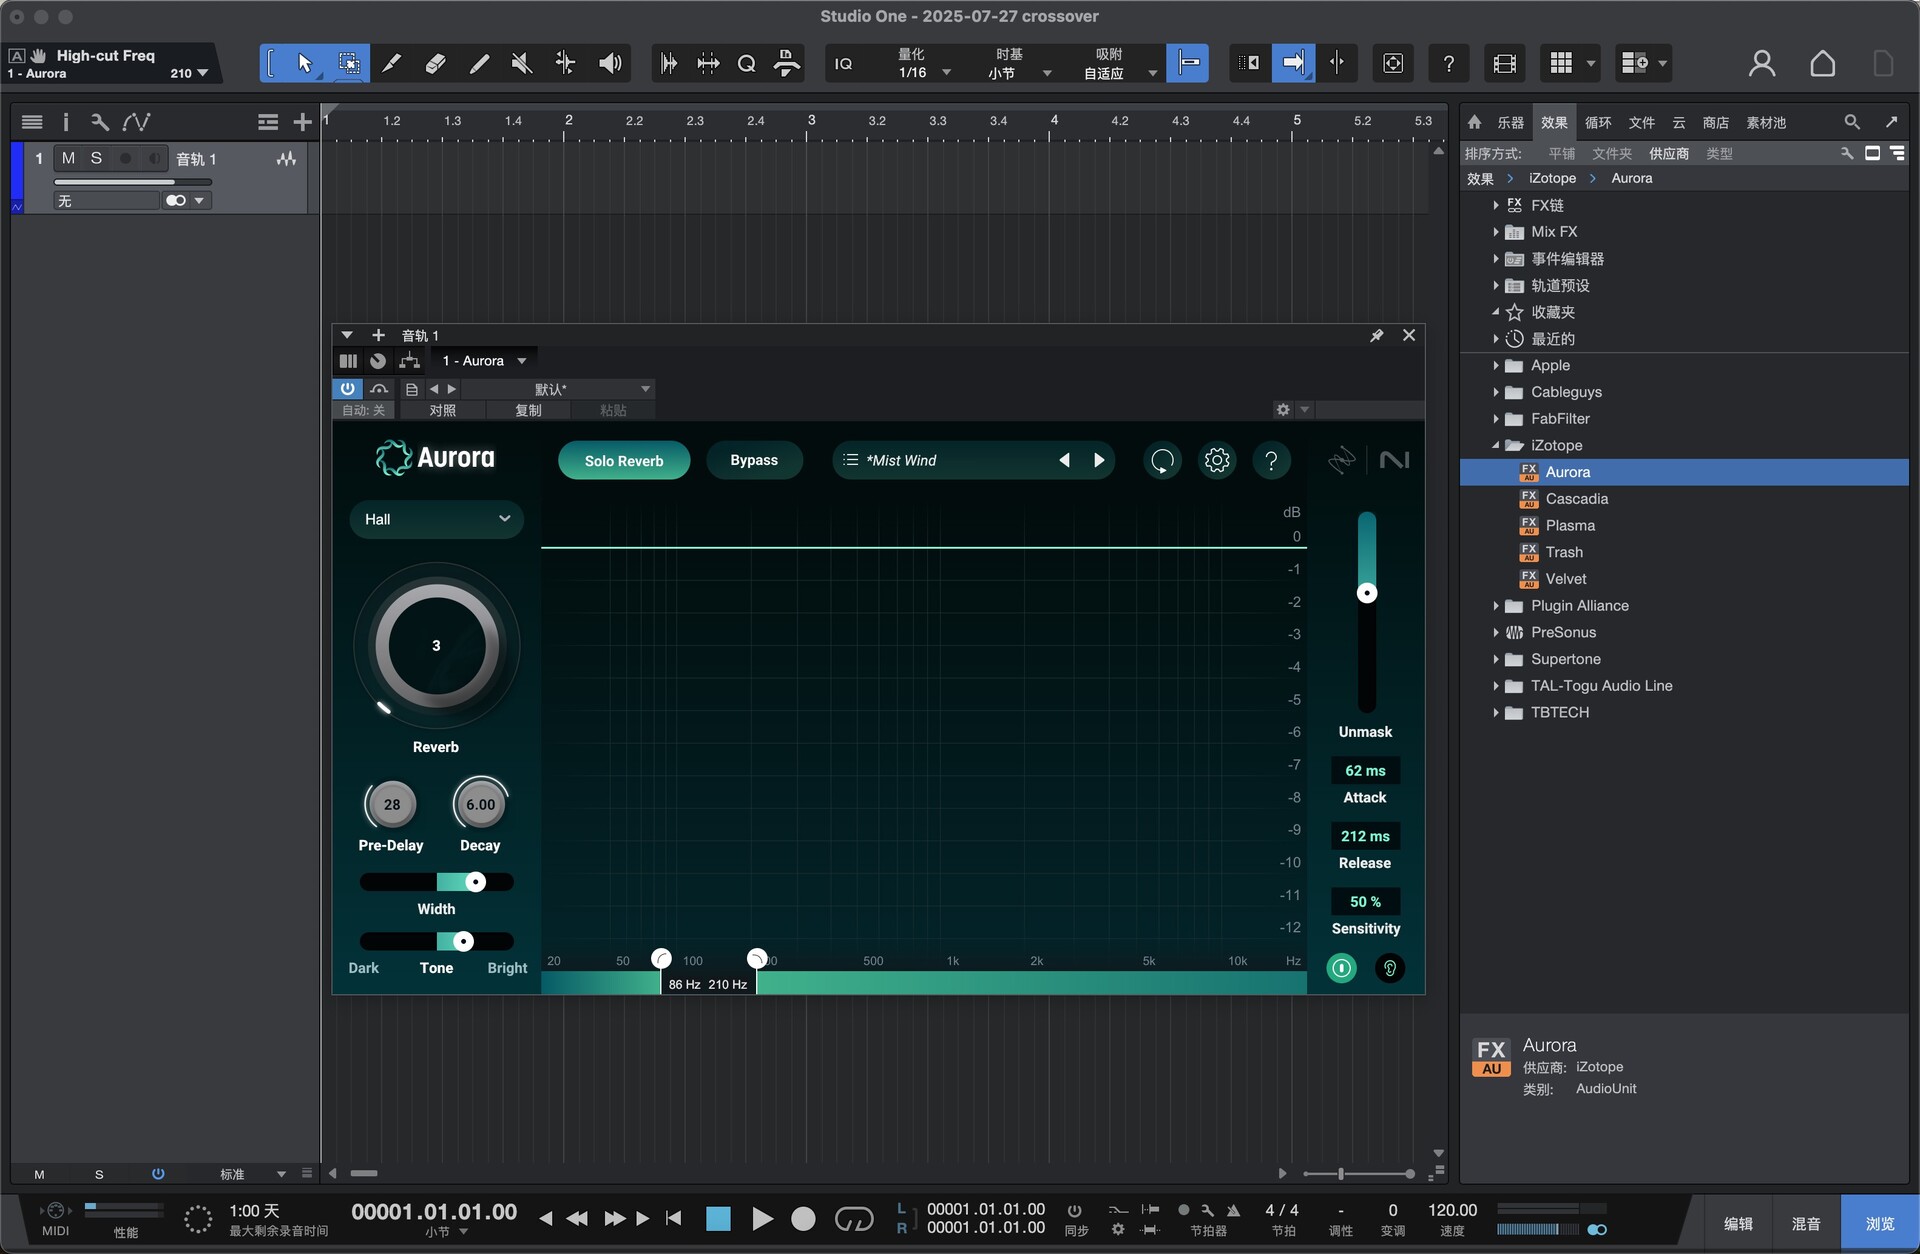The image size is (1920, 1254).
Task: Add a new track with plus icon
Action: (x=302, y=122)
